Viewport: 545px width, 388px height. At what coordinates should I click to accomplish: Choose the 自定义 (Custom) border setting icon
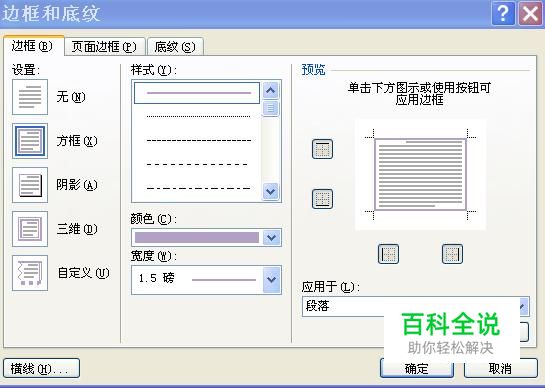[x=30, y=273]
